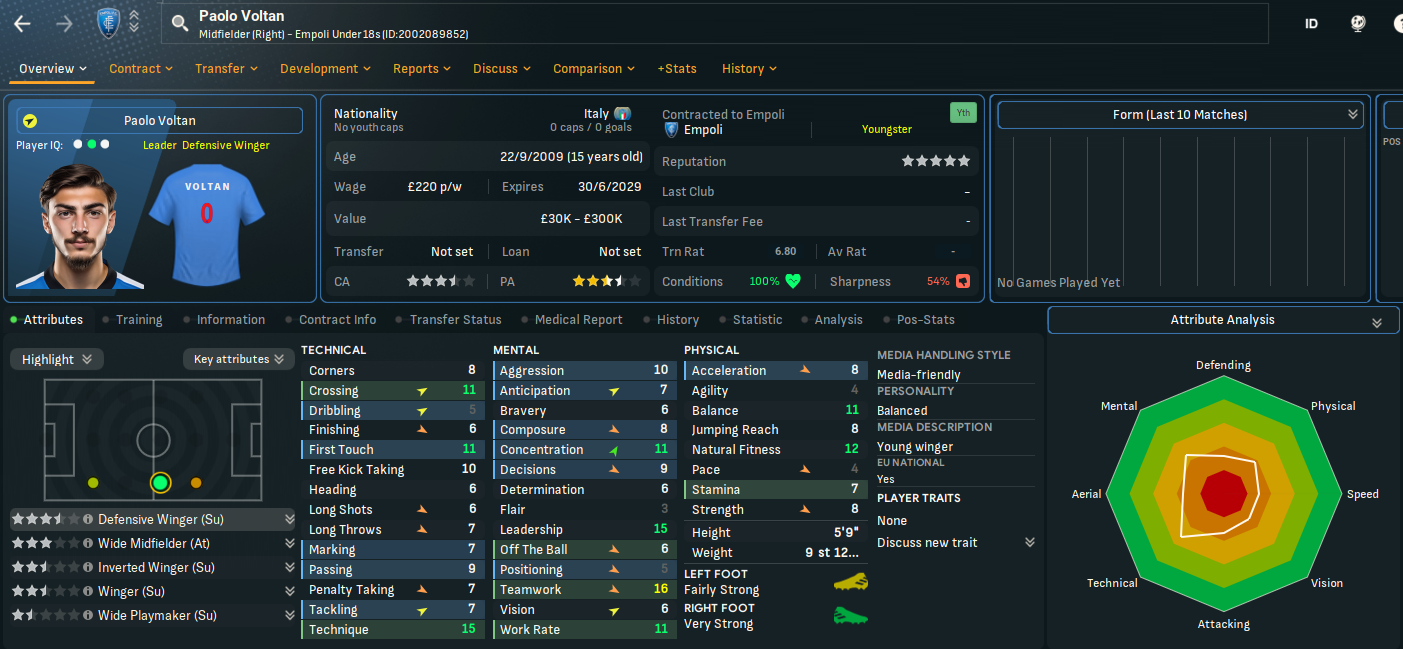The height and width of the screenshot is (649, 1403).
Task: Click the Discuss new trait link
Action: (927, 543)
